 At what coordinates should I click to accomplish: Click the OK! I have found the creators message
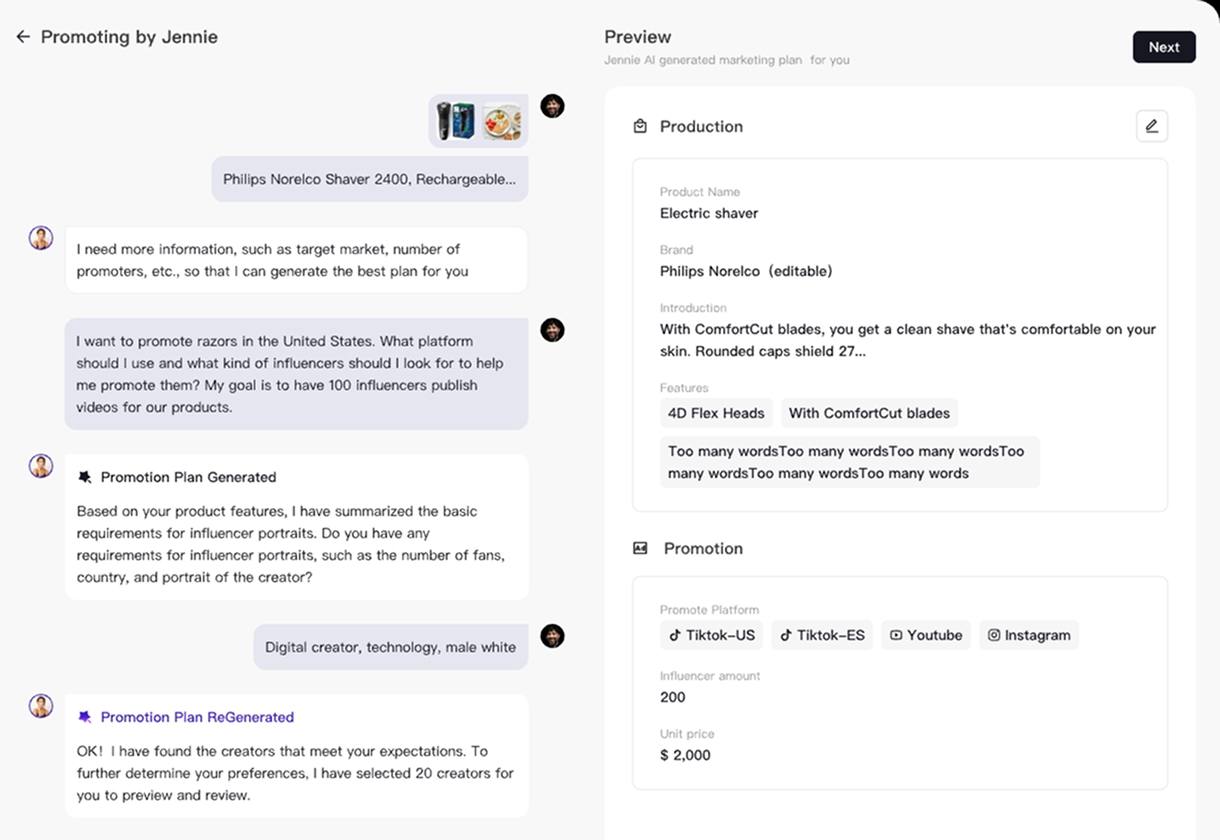coord(296,773)
